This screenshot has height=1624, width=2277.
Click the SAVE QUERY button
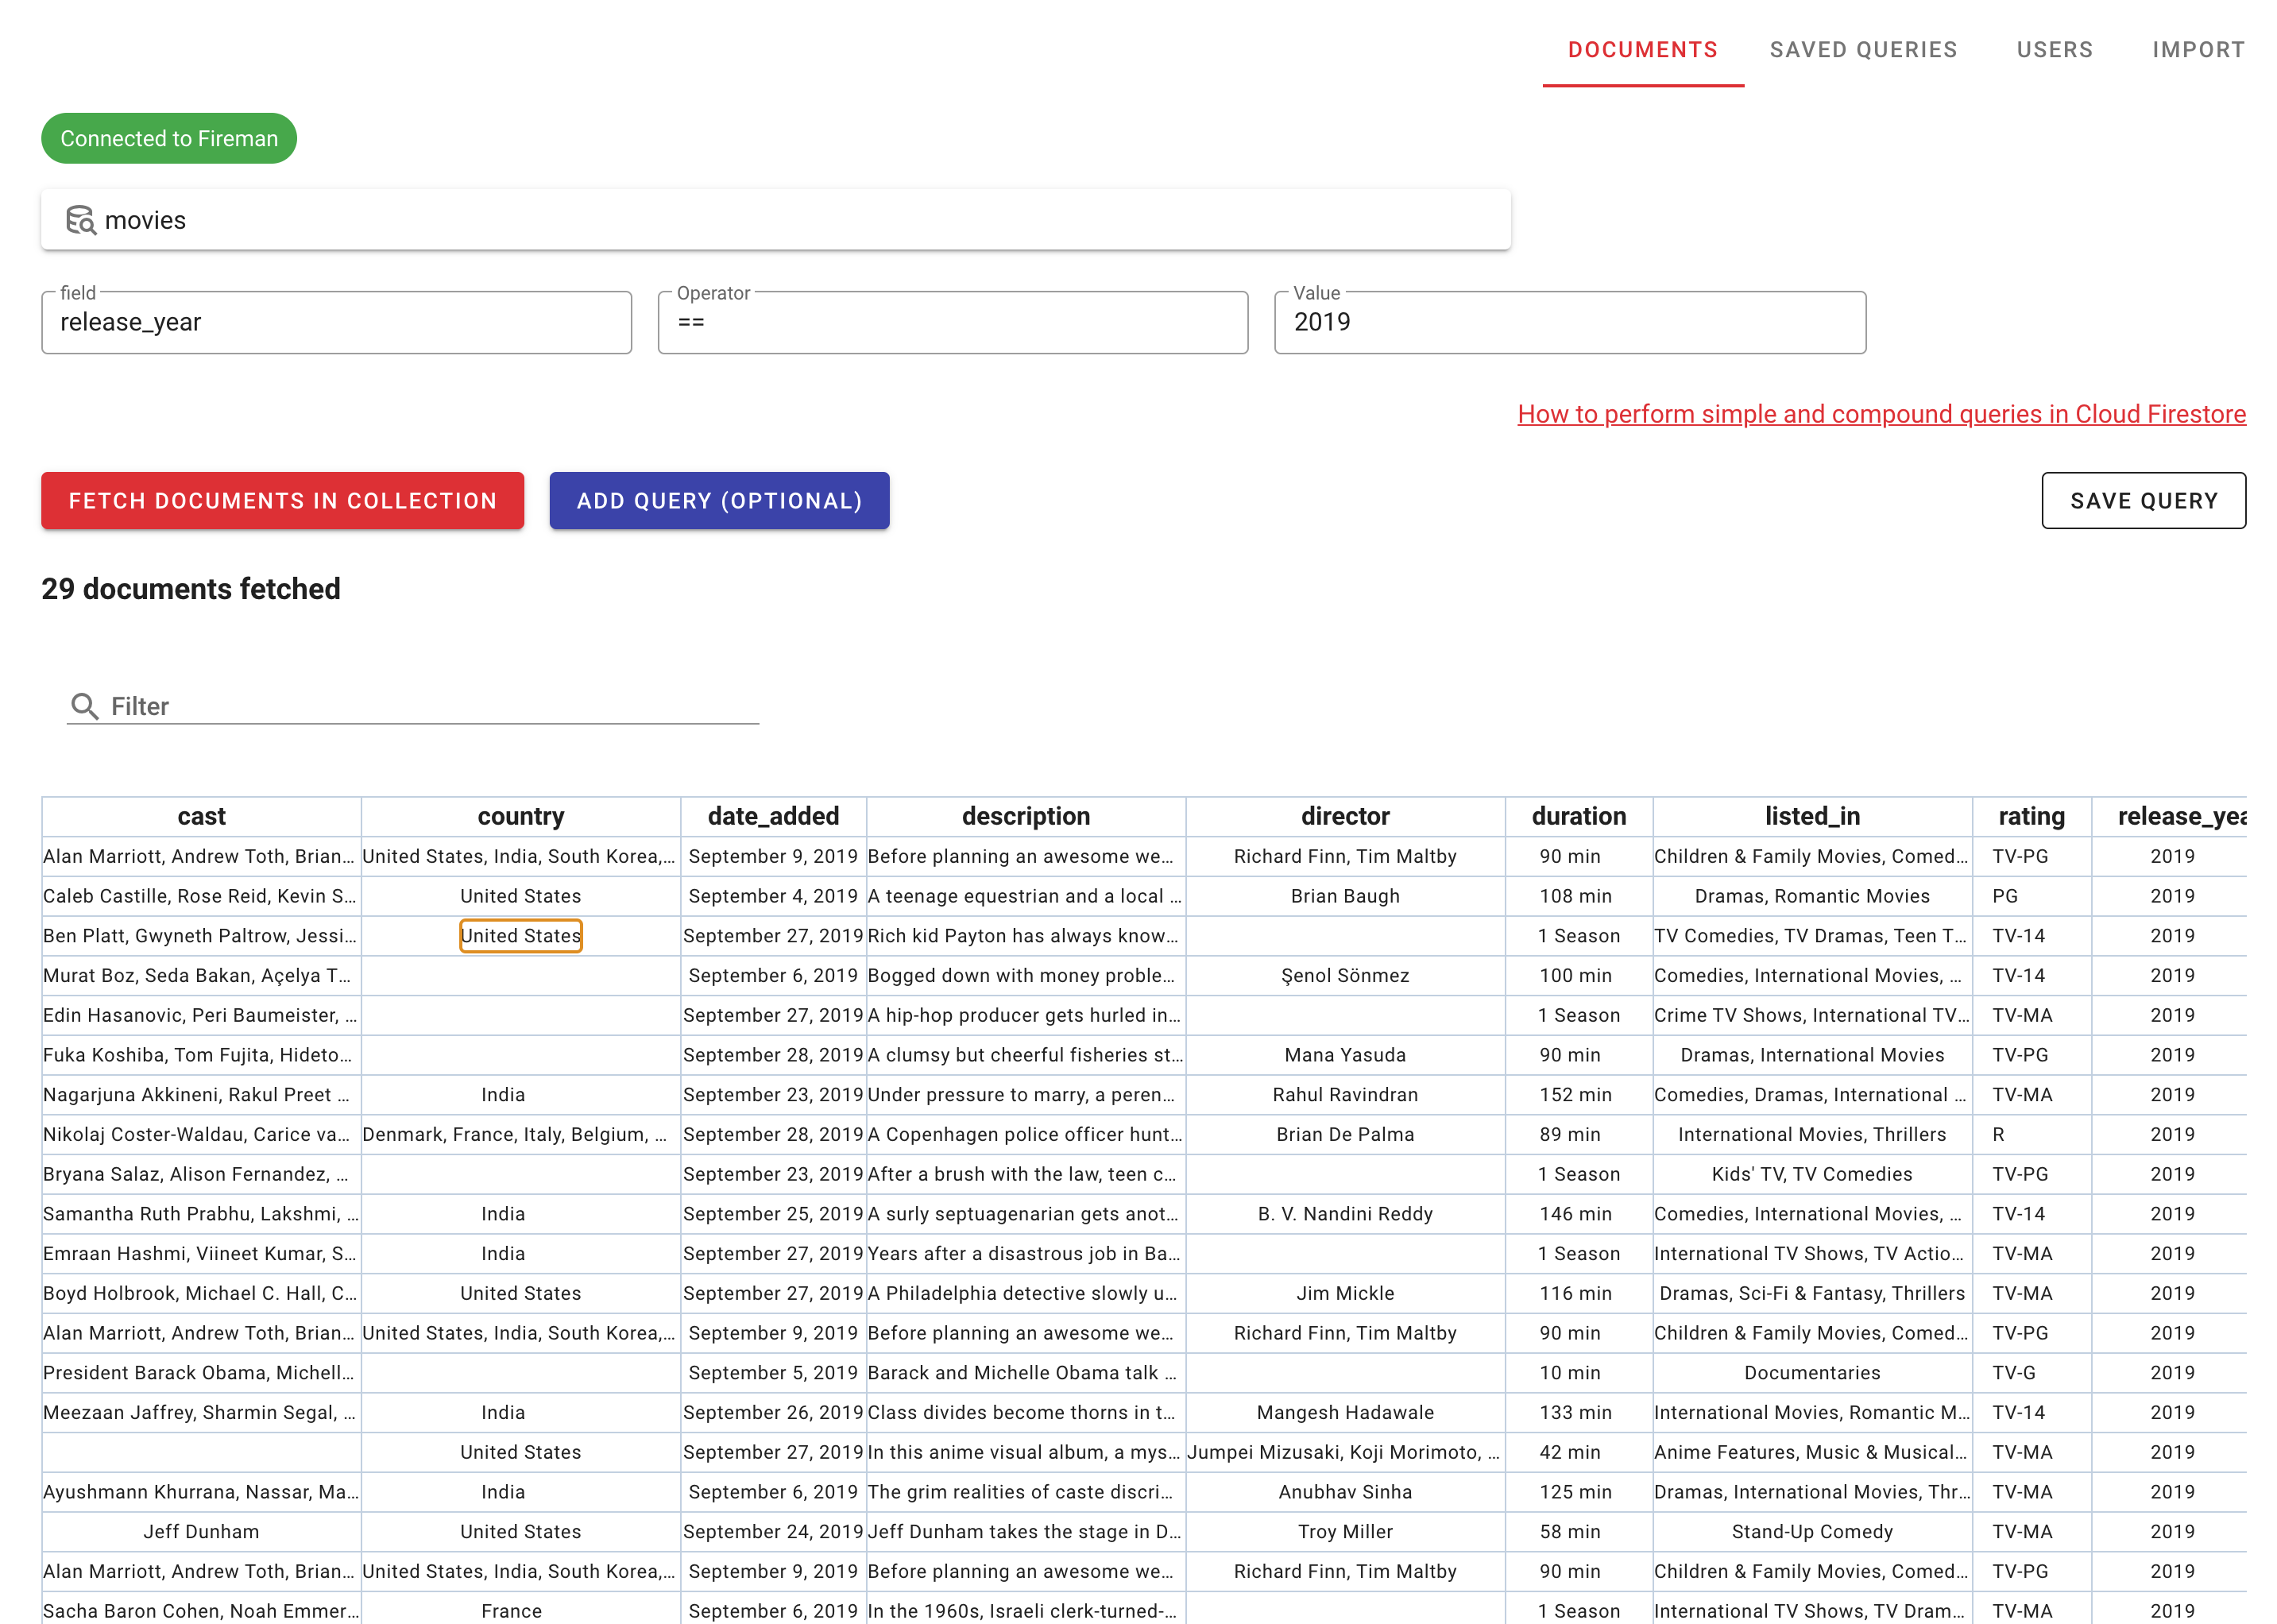pyautogui.click(x=2143, y=500)
